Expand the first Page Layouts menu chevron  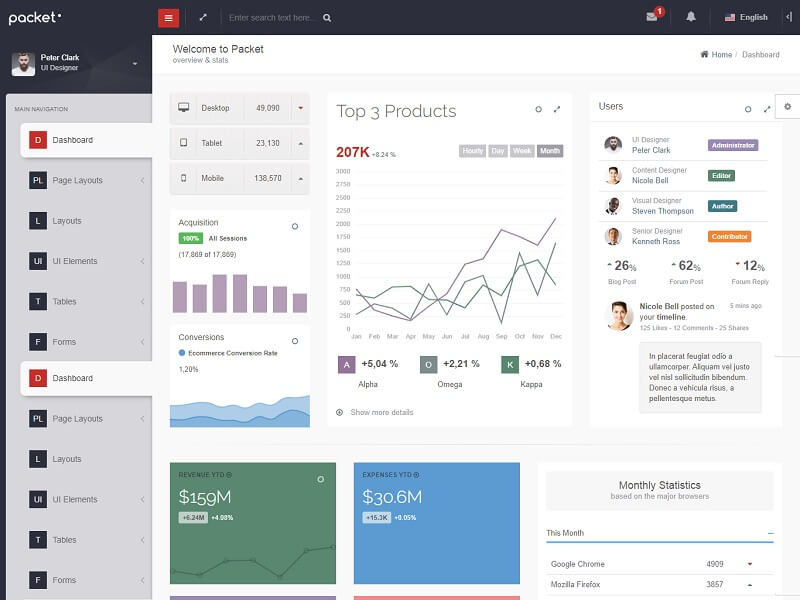click(142, 180)
